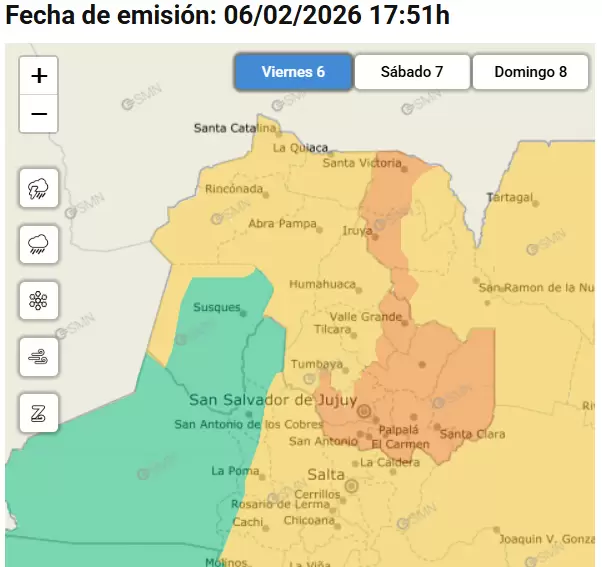Click the Cerrillos label
This screenshot has height=567, width=602.
318,494
